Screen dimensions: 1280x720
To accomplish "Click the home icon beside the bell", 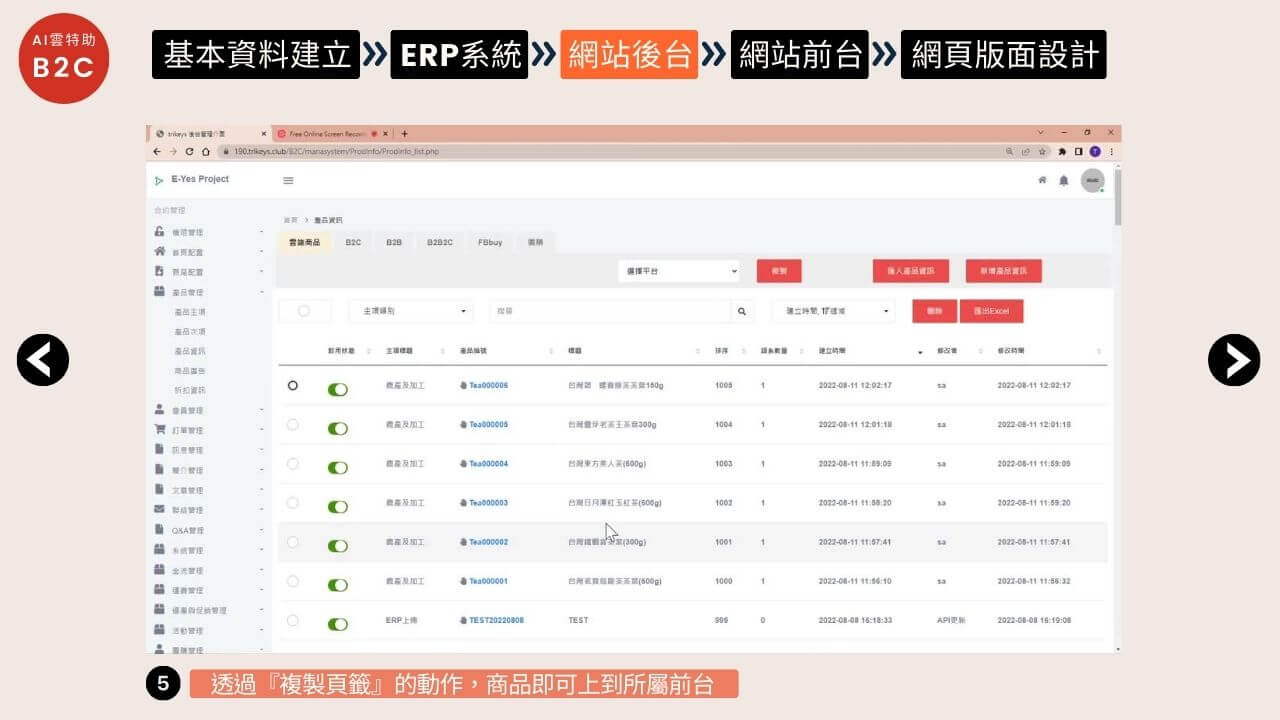I will pyautogui.click(x=1042, y=181).
